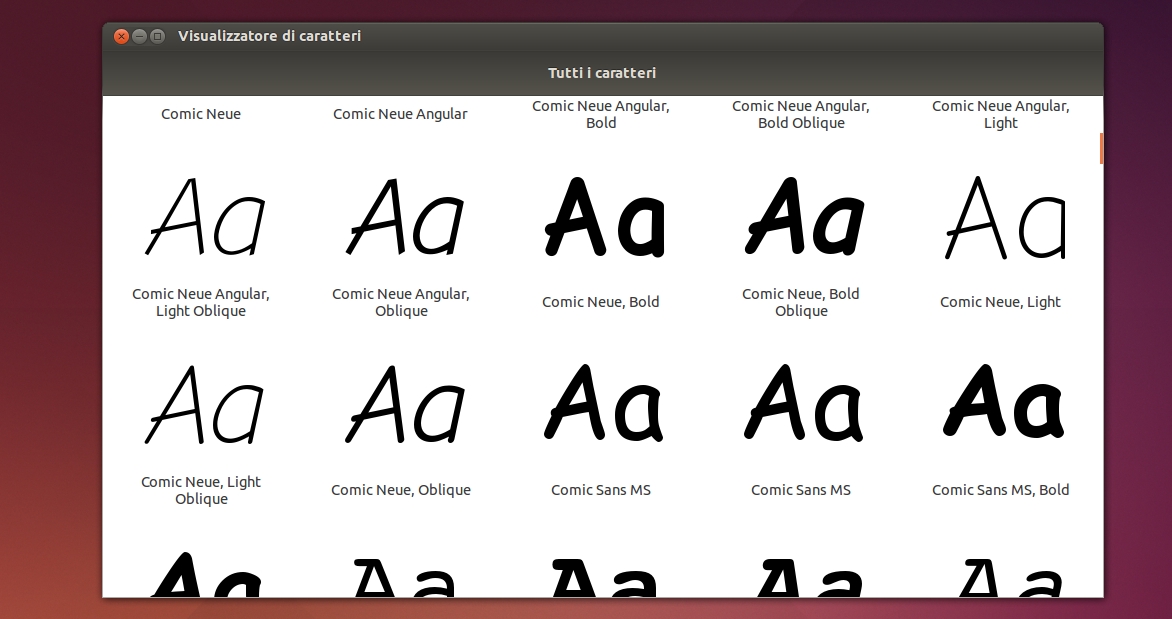Click the second Comic Sans MS label
Image resolution: width=1172 pixels, height=619 pixels.
[801, 490]
